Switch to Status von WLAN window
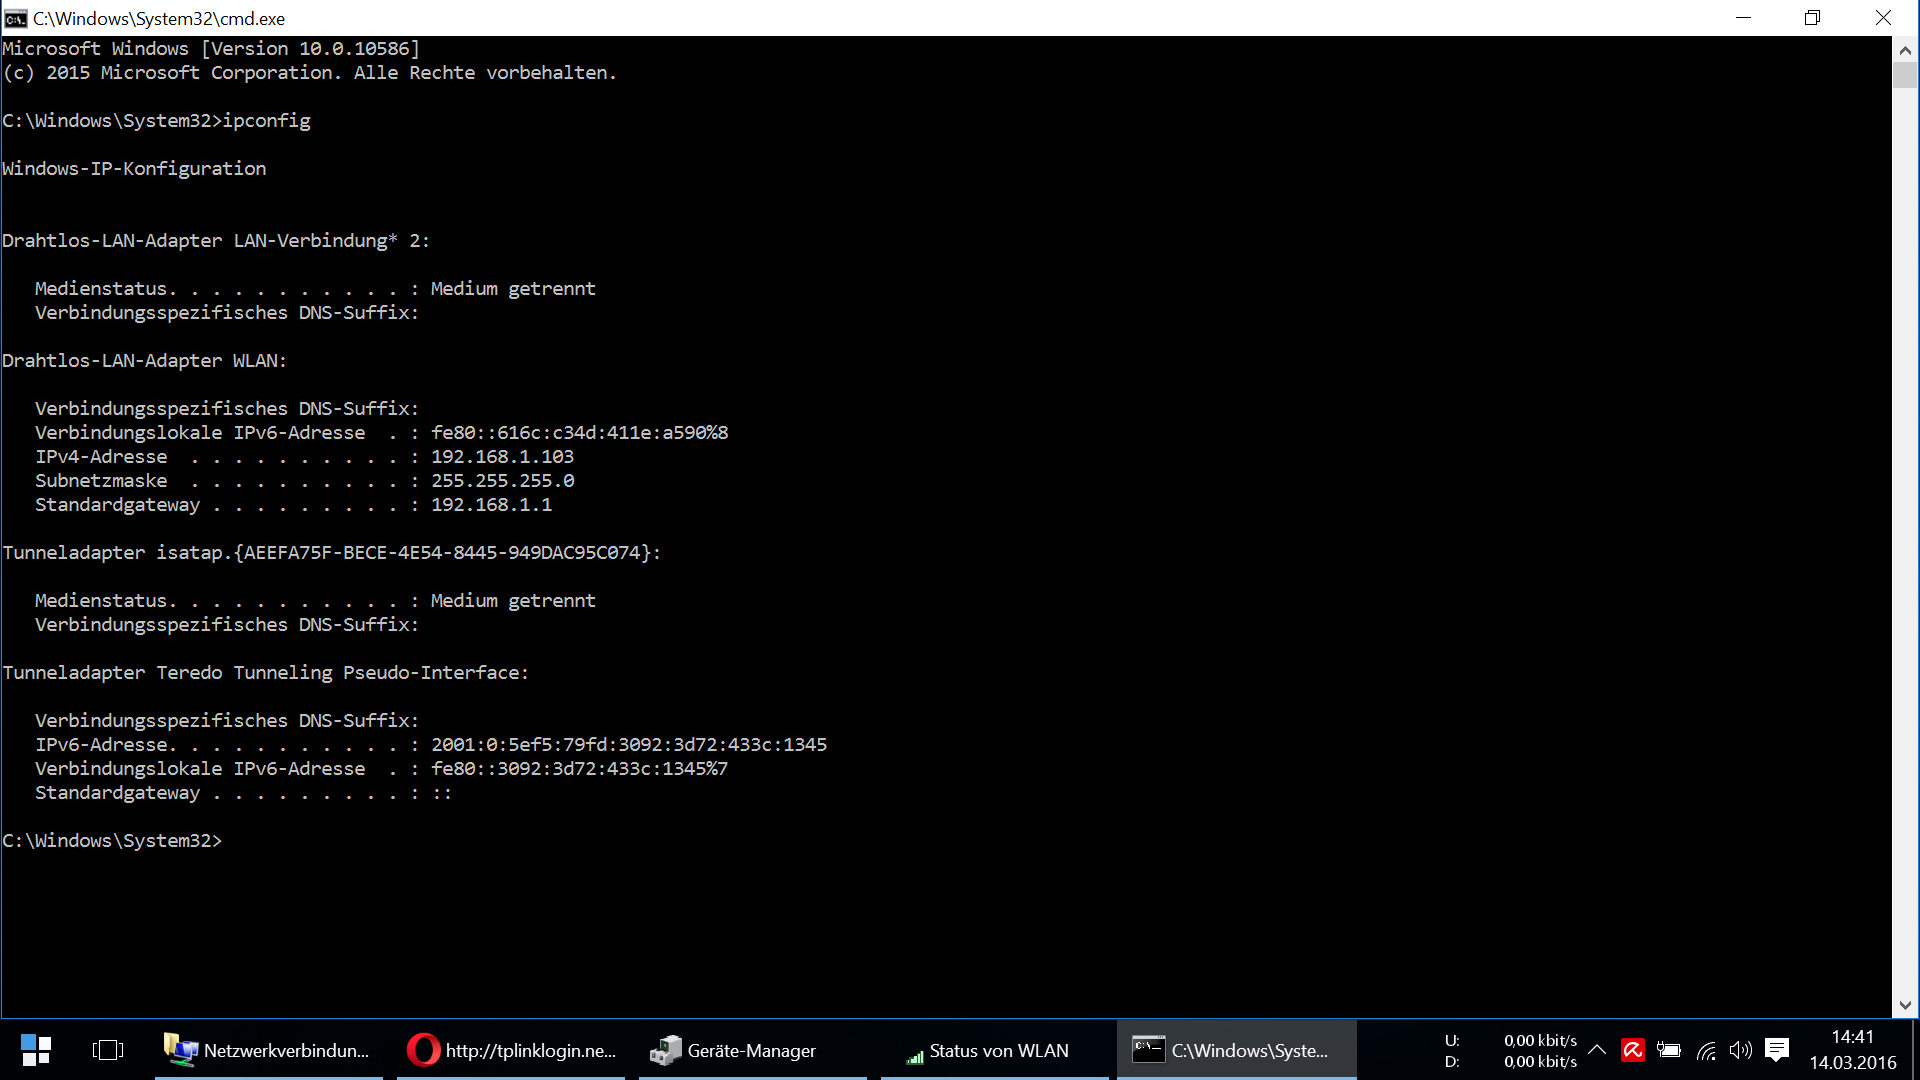1920x1080 pixels. pos(994,1050)
